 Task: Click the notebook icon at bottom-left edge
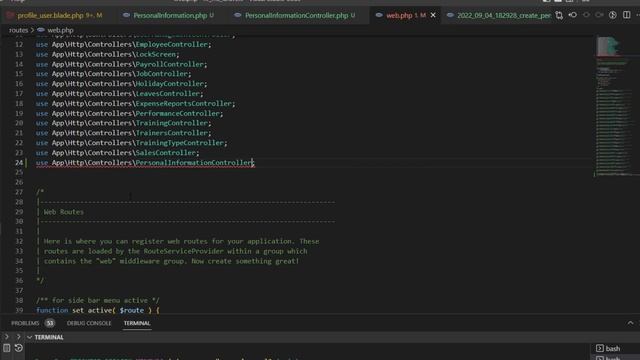tap(7, 348)
